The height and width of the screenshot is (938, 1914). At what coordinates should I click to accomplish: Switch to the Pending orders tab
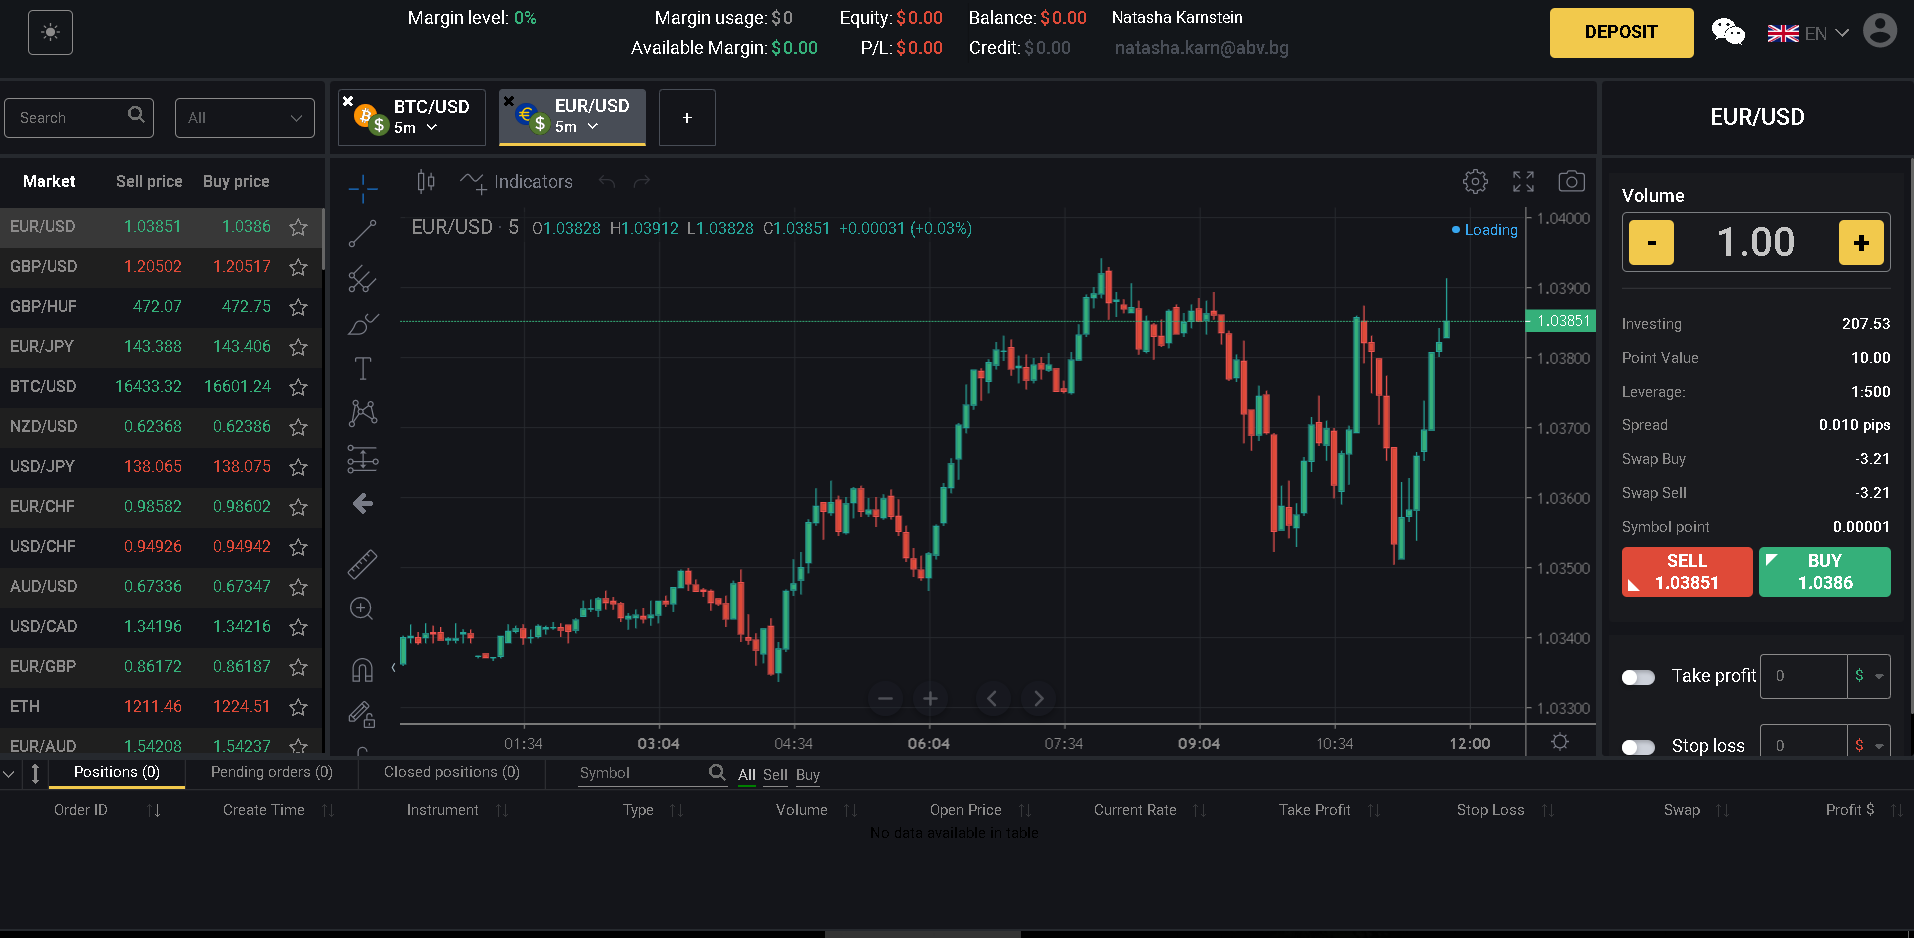pyautogui.click(x=270, y=772)
